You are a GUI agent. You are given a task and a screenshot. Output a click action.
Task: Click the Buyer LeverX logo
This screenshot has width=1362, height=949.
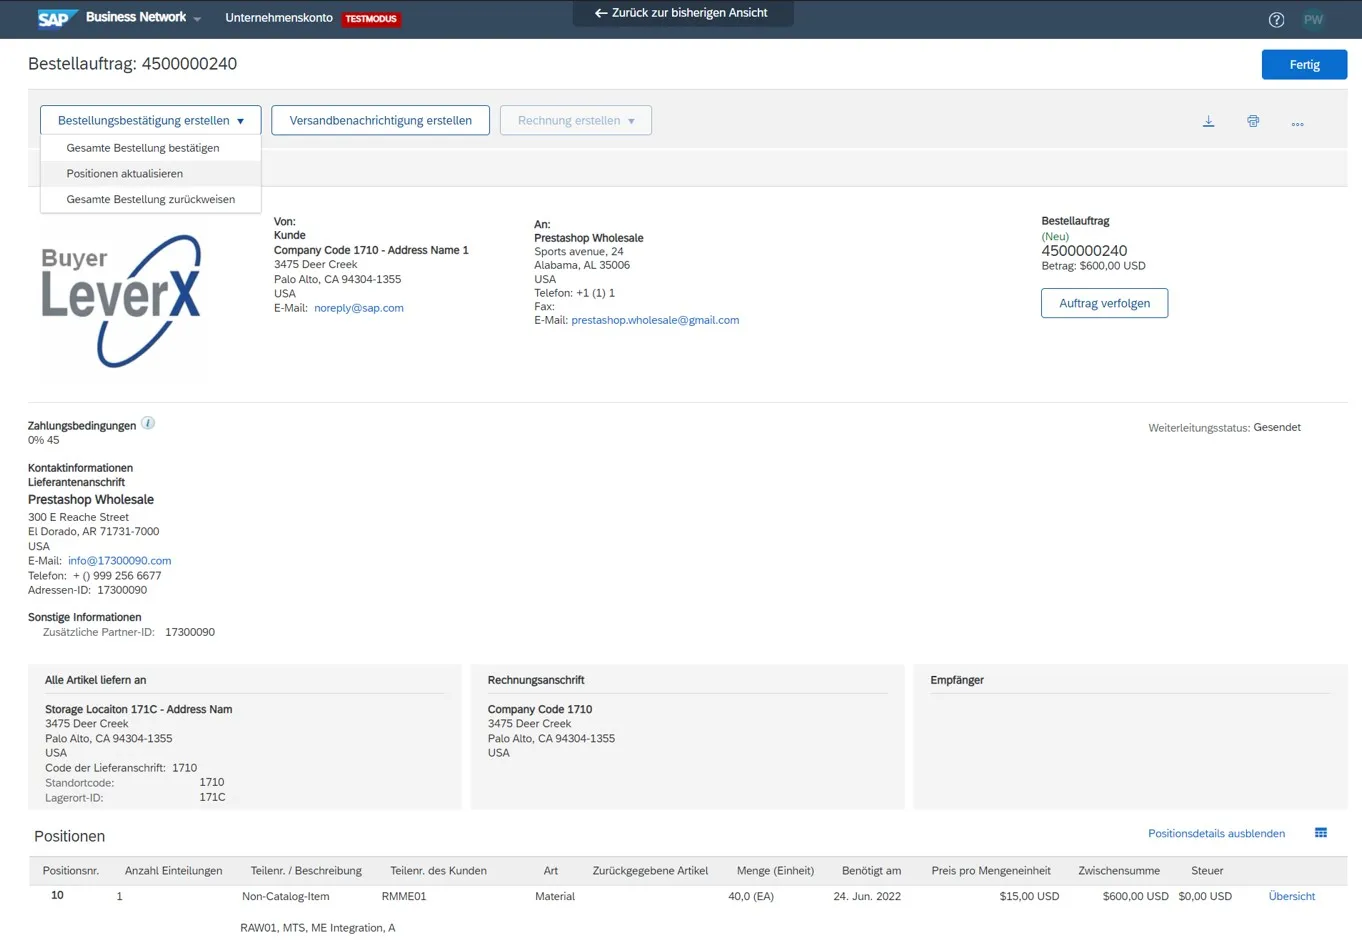click(x=121, y=301)
